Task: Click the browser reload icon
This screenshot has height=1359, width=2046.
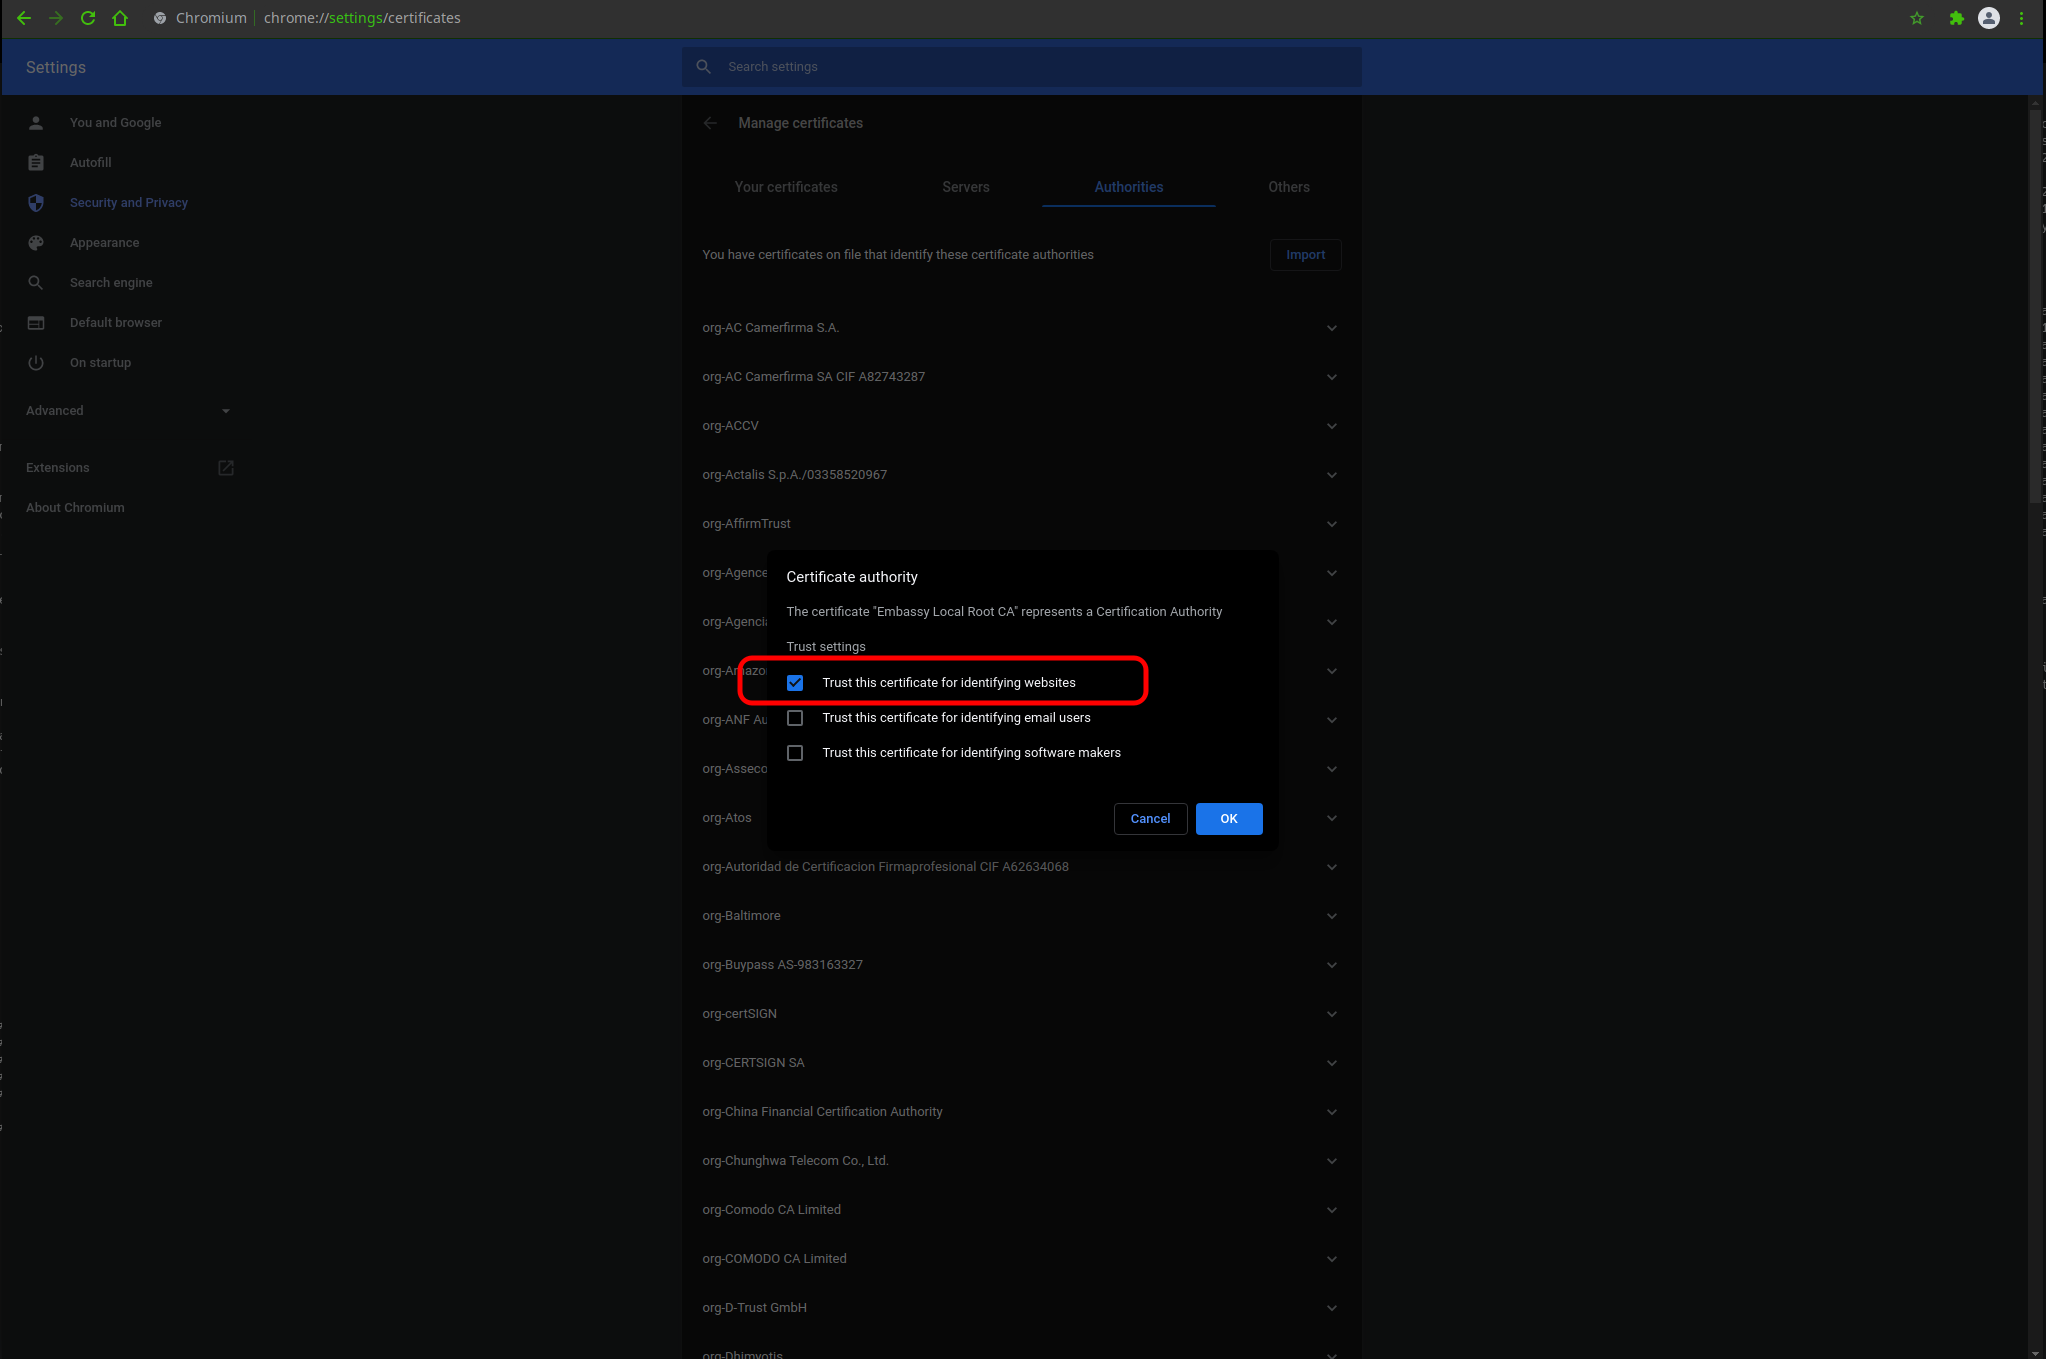Action: 88,18
